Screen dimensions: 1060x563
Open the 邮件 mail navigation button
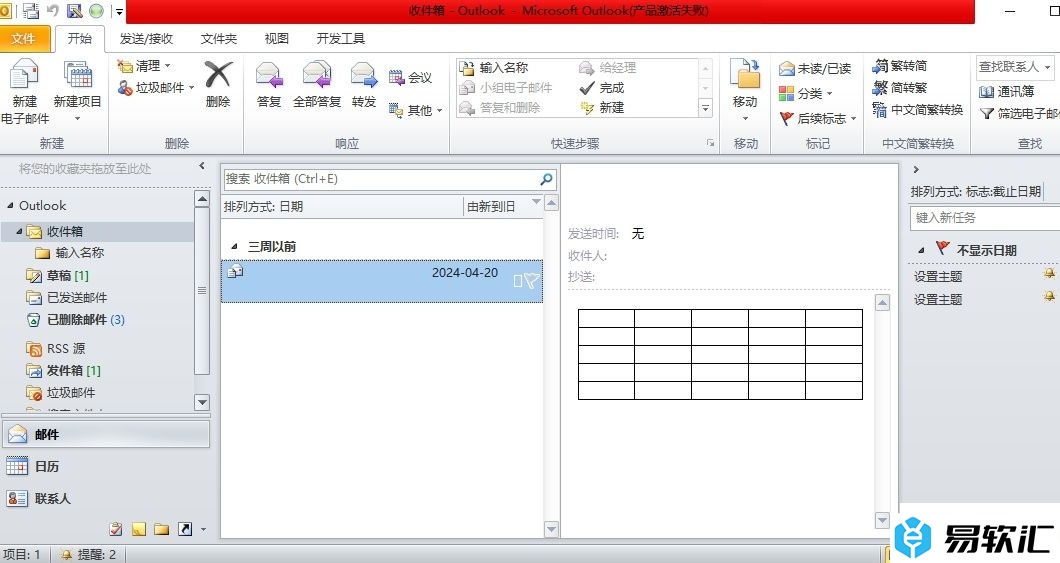tap(106, 434)
